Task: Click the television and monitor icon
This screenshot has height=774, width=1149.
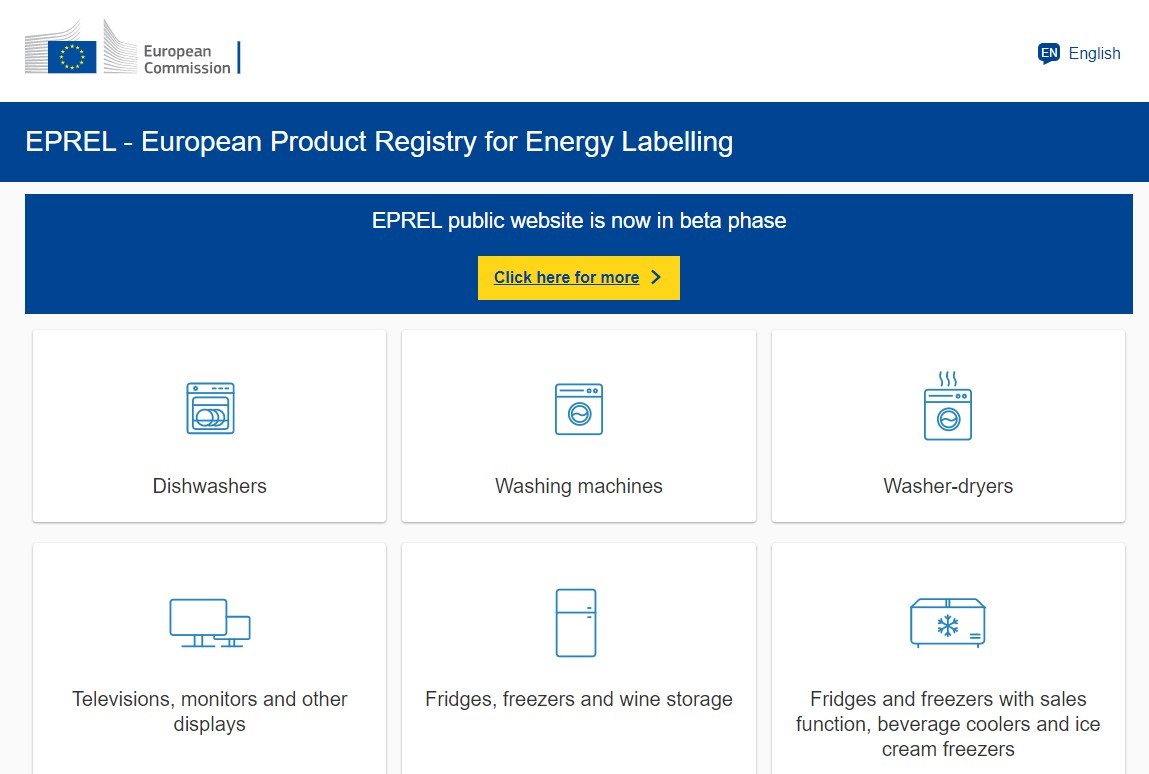Action: pos(210,622)
